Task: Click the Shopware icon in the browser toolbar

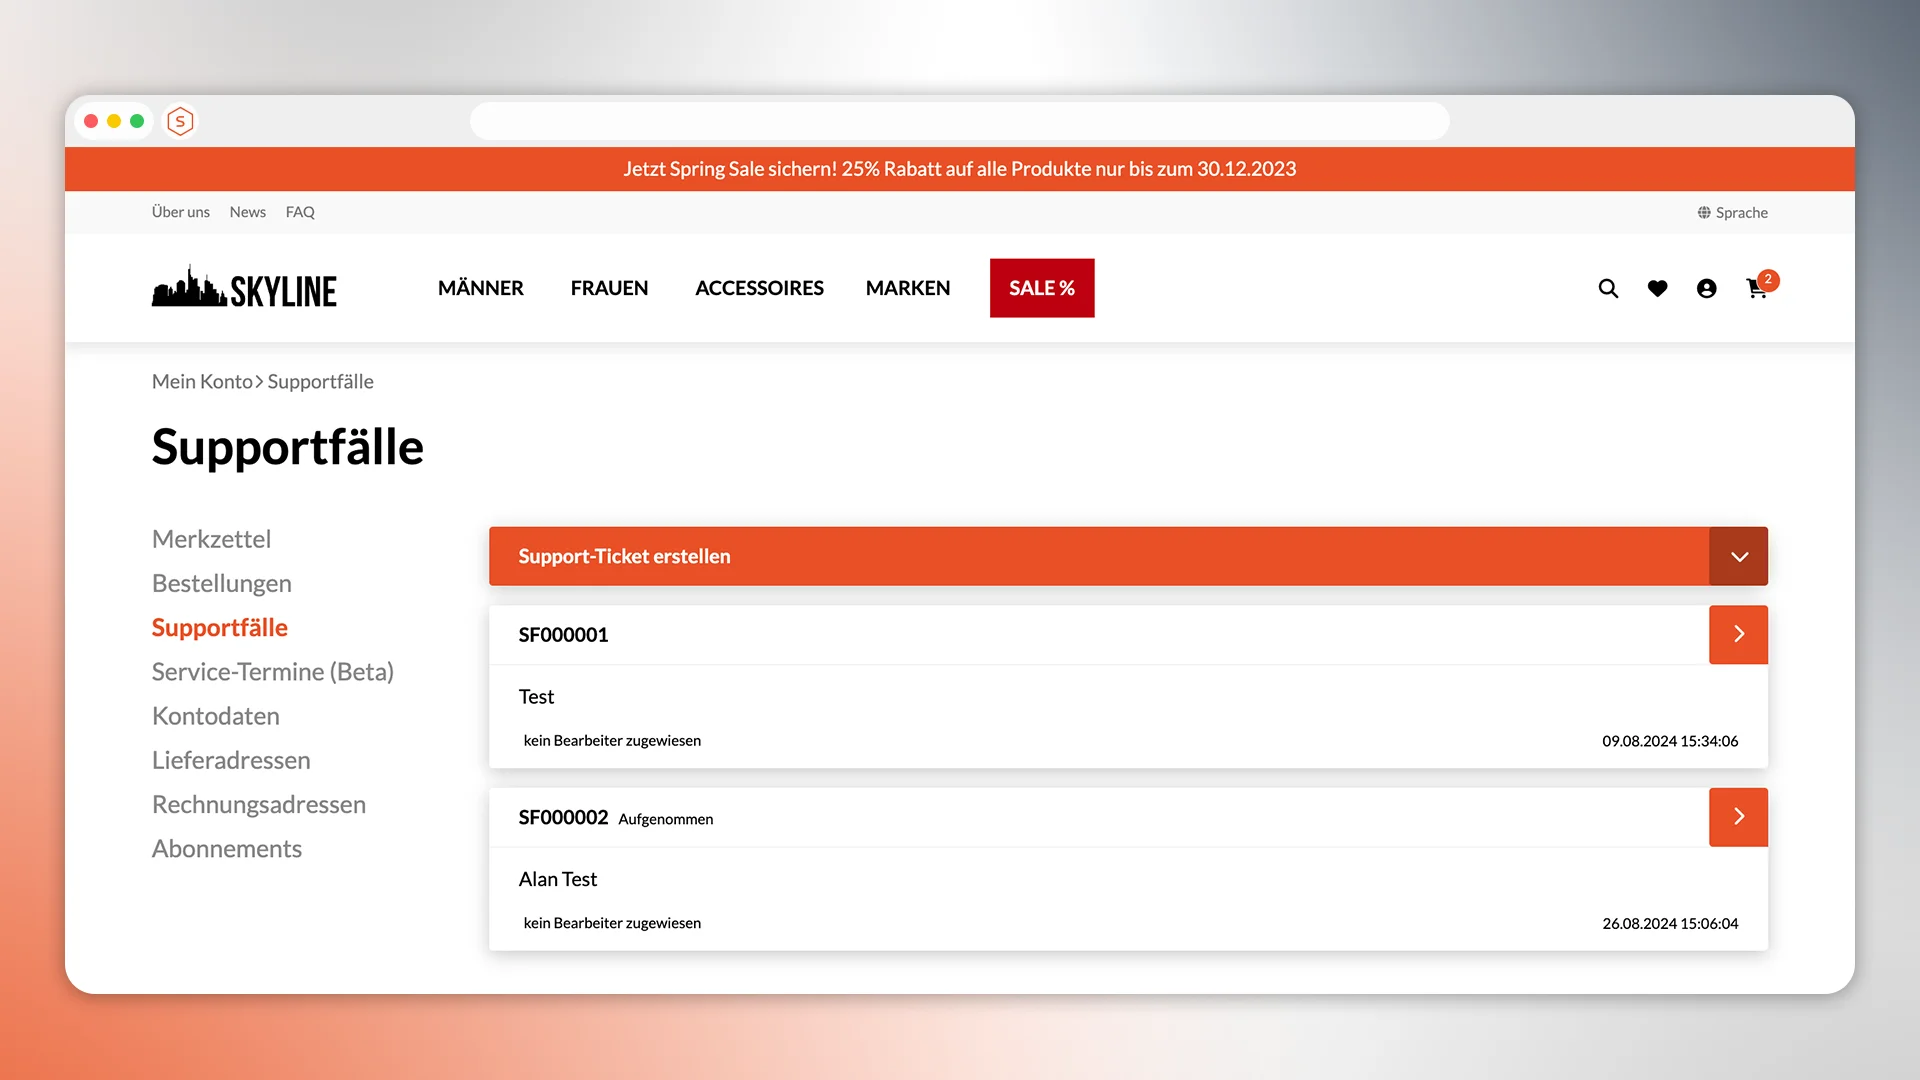Action: click(x=180, y=120)
